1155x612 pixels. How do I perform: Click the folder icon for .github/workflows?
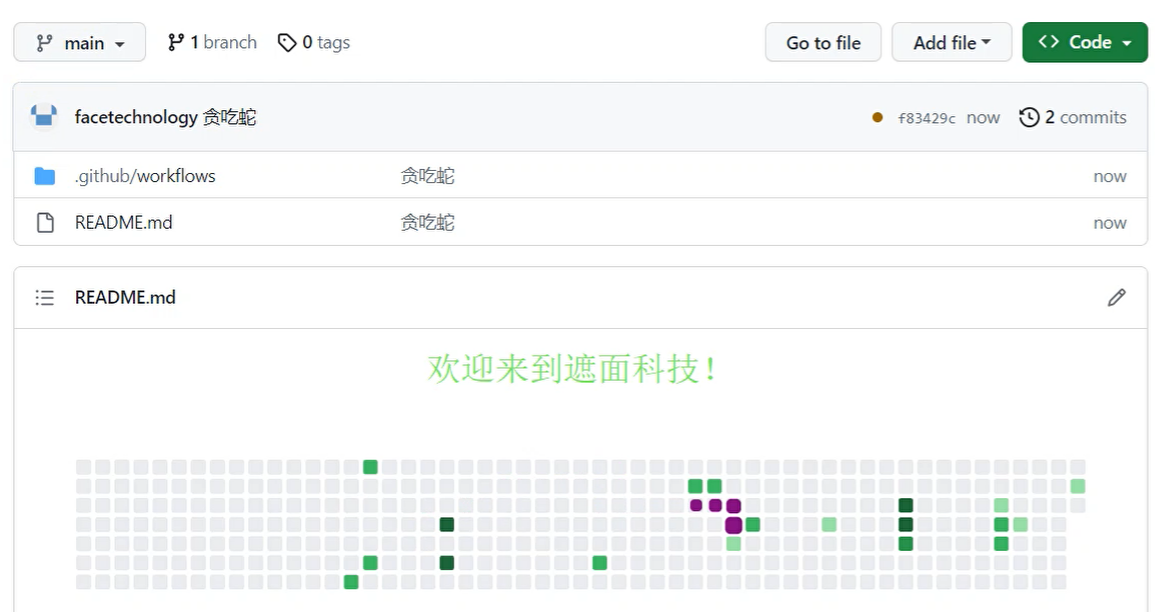tap(45, 175)
